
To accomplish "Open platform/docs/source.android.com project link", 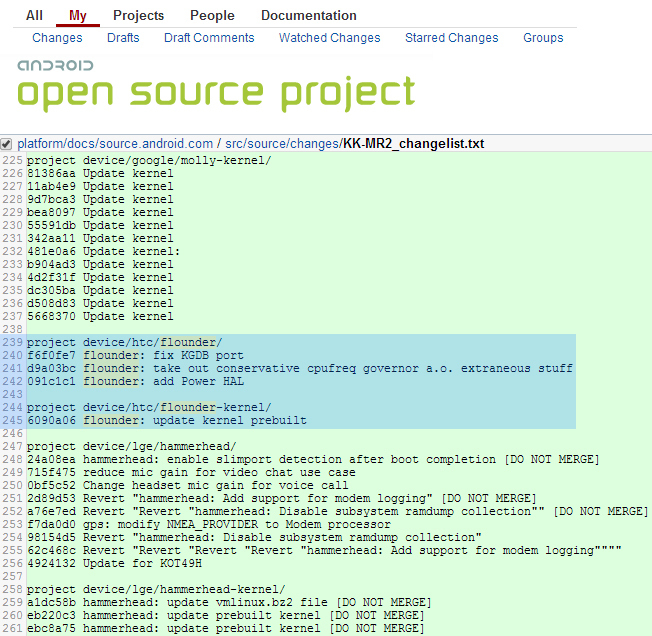I will [x=115, y=144].
